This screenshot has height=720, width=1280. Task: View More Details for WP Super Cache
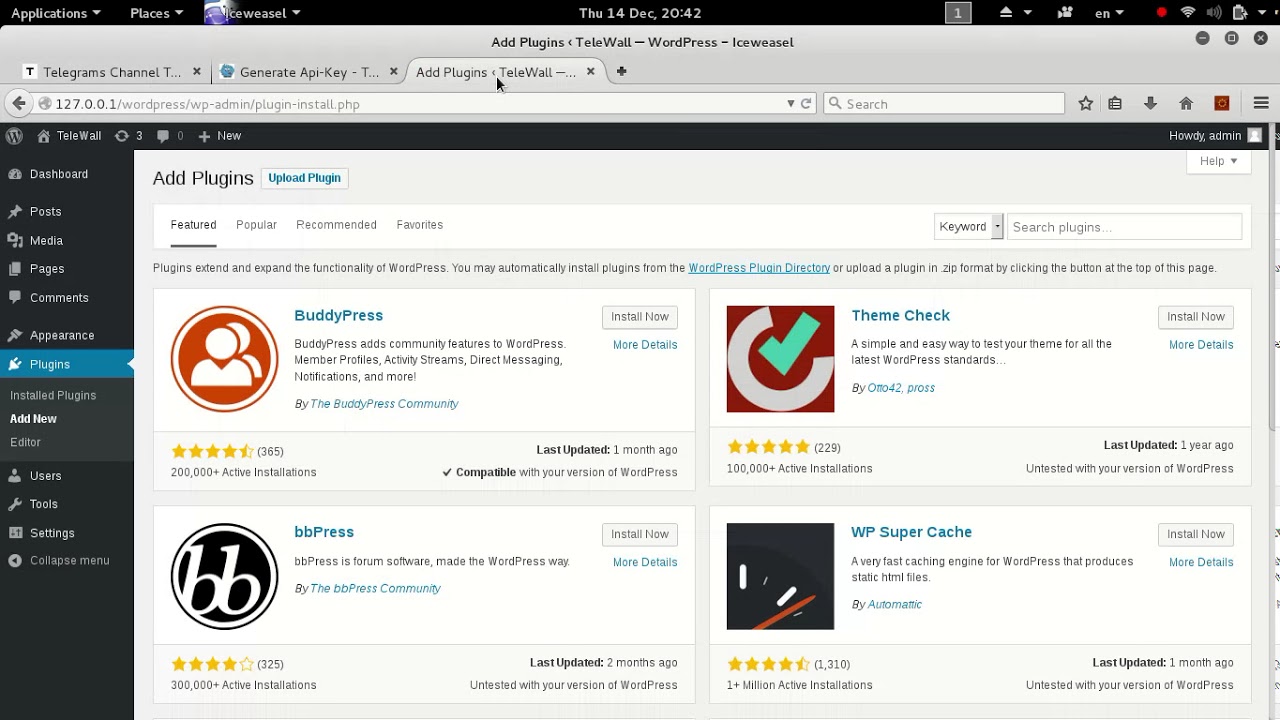coord(1201,562)
